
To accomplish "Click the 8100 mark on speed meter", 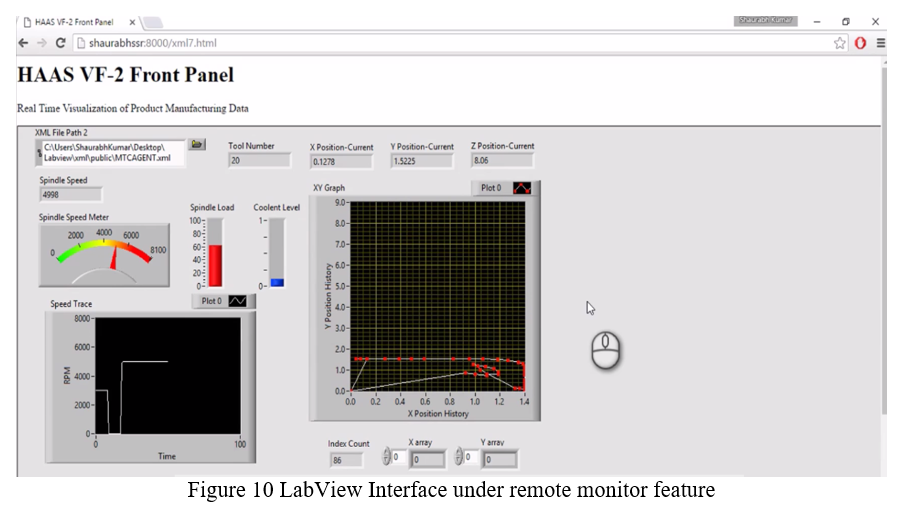I will 158,250.
